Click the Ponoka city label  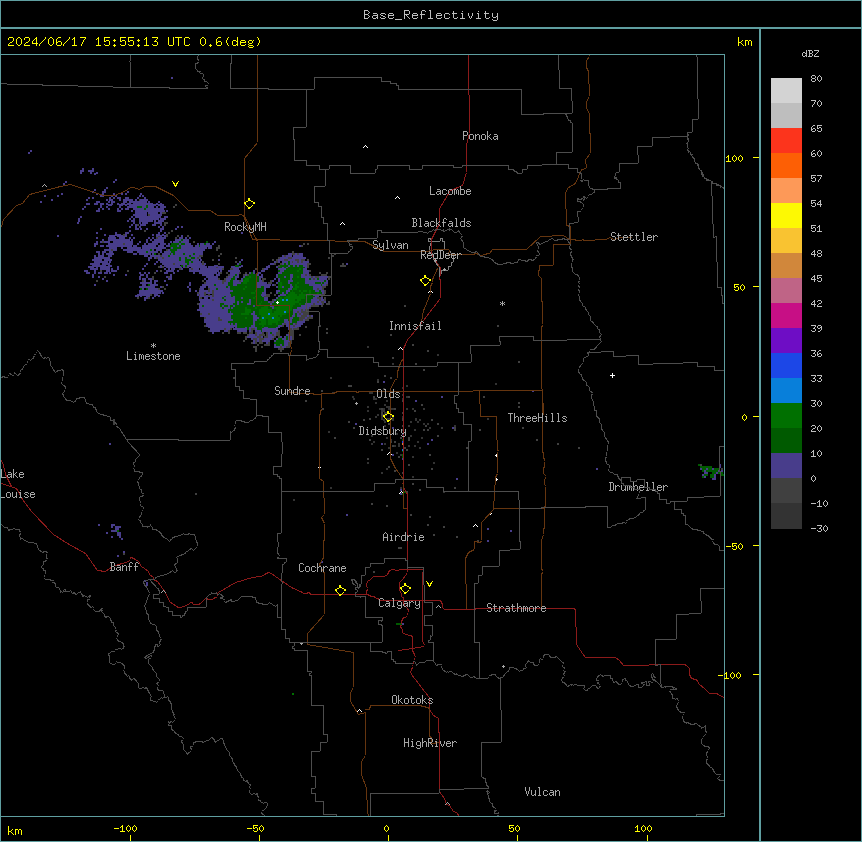click(480, 136)
